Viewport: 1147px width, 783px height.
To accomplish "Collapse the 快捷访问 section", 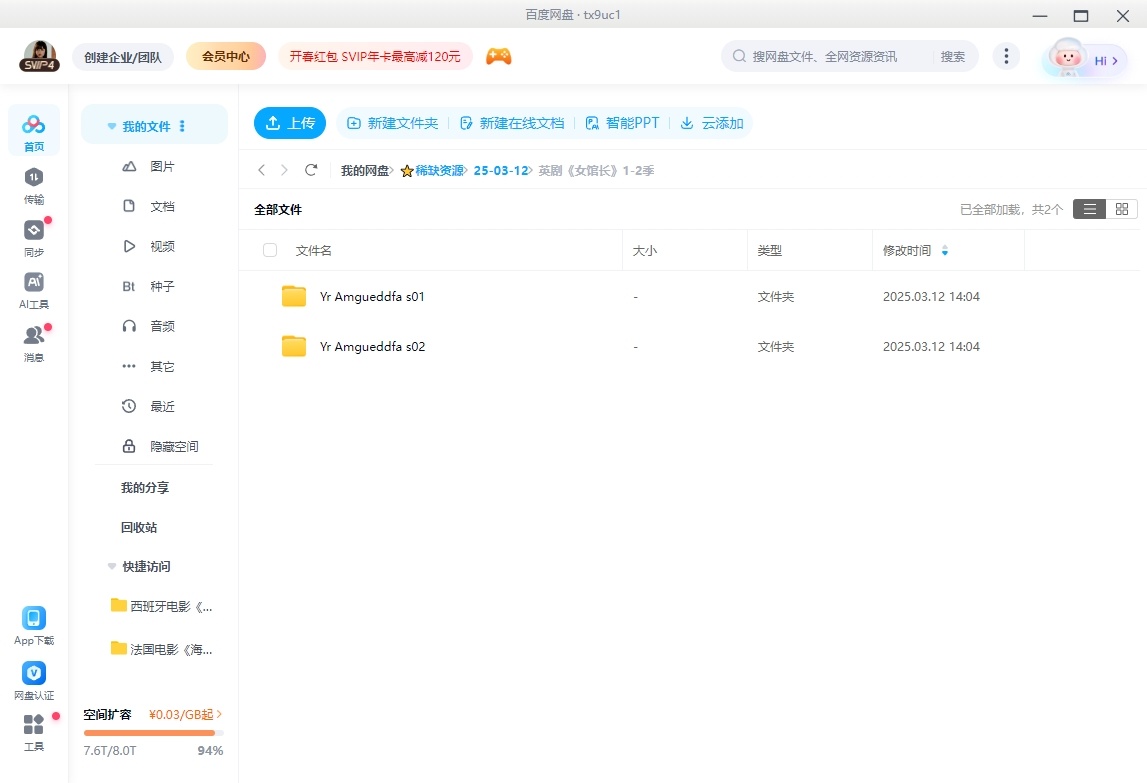I will 111,566.
